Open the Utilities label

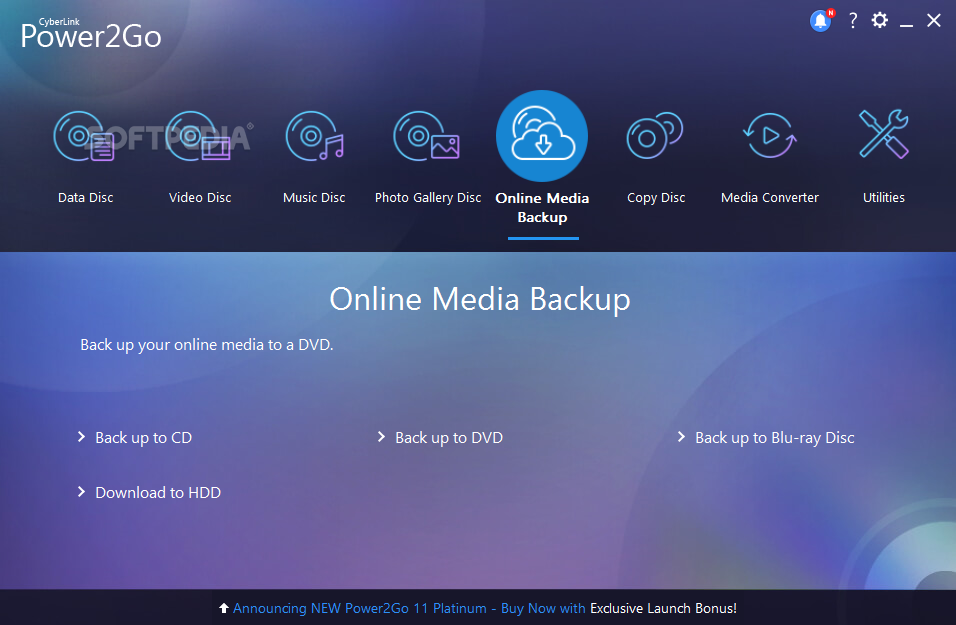click(883, 198)
